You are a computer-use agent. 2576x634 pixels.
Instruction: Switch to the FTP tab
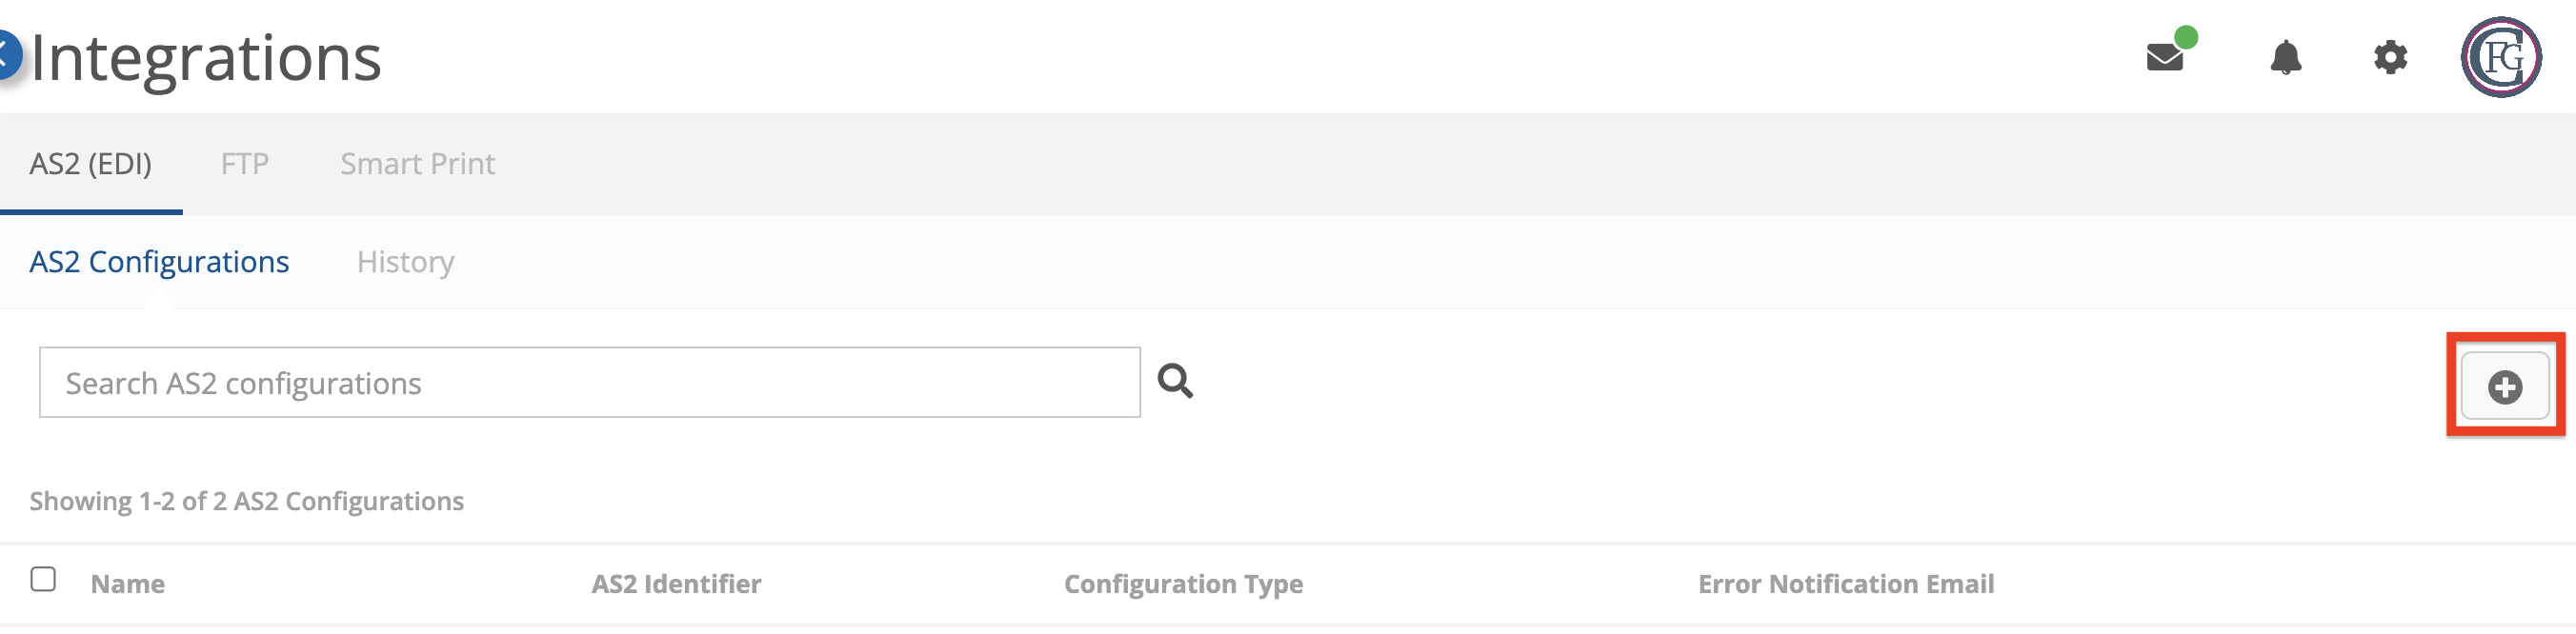click(x=244, y=163)
